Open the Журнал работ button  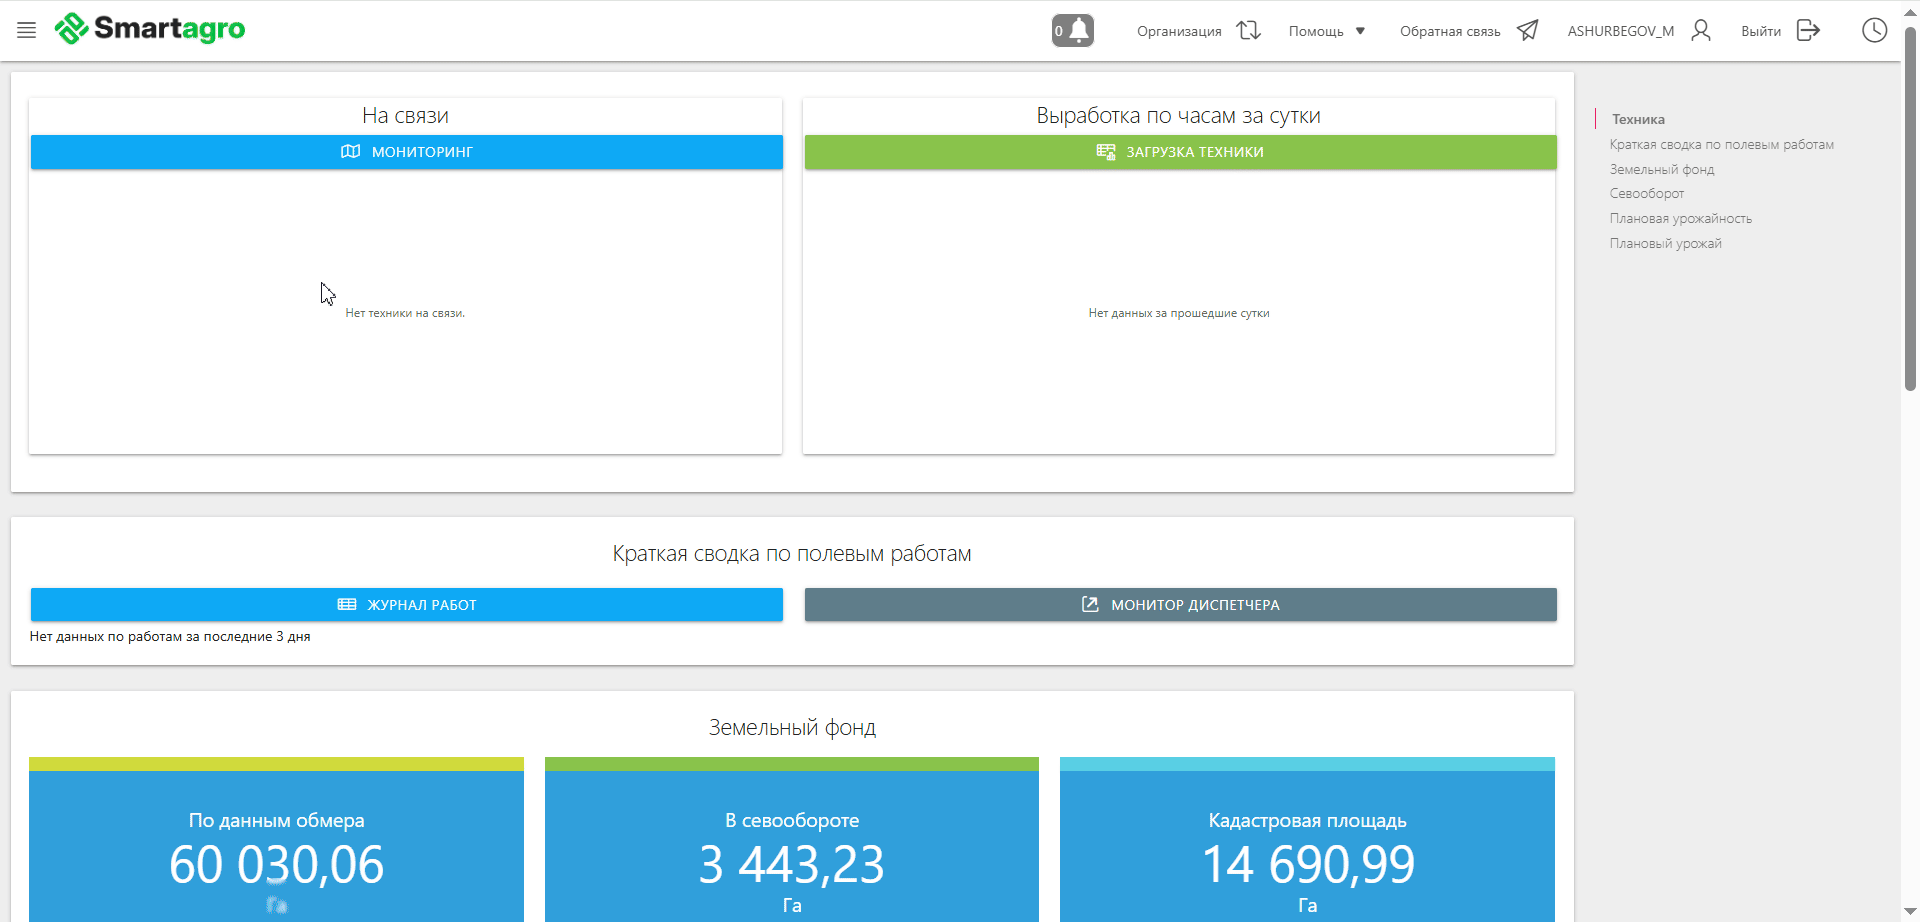click(406, 605)
